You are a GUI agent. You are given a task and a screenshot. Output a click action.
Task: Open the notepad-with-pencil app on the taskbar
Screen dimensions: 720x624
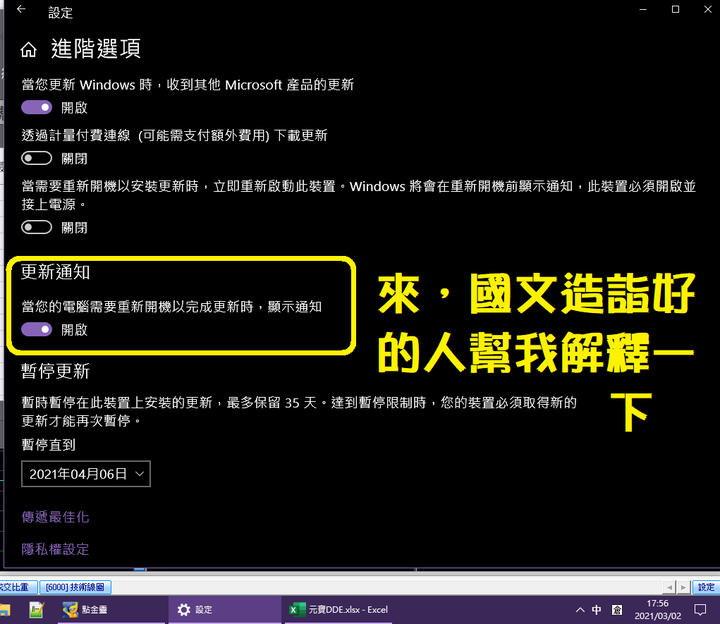[x=36, y=610]
